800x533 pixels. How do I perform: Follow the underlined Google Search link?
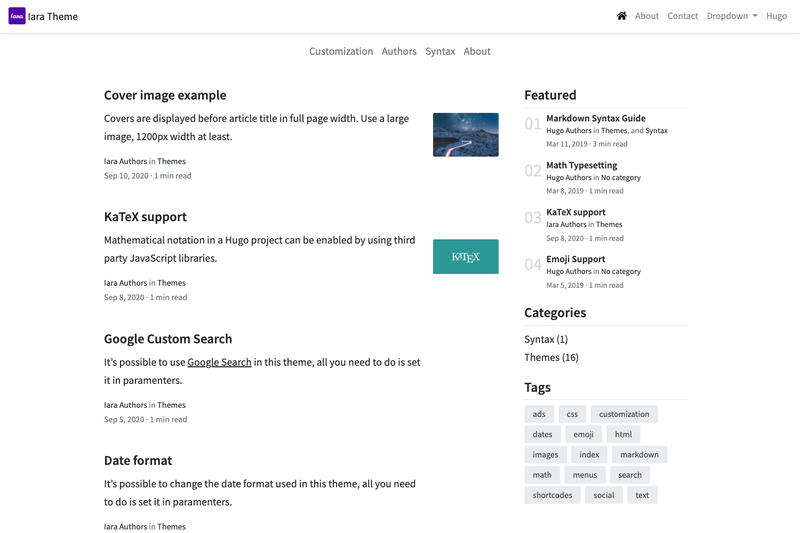pos(219,362)
